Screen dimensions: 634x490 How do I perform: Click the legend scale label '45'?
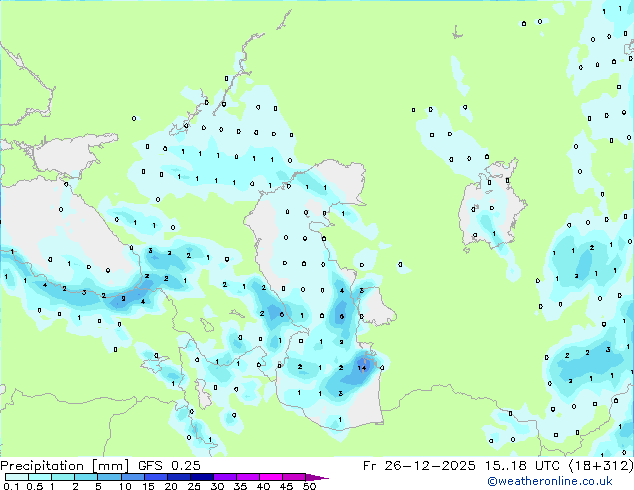coord(286,486)
